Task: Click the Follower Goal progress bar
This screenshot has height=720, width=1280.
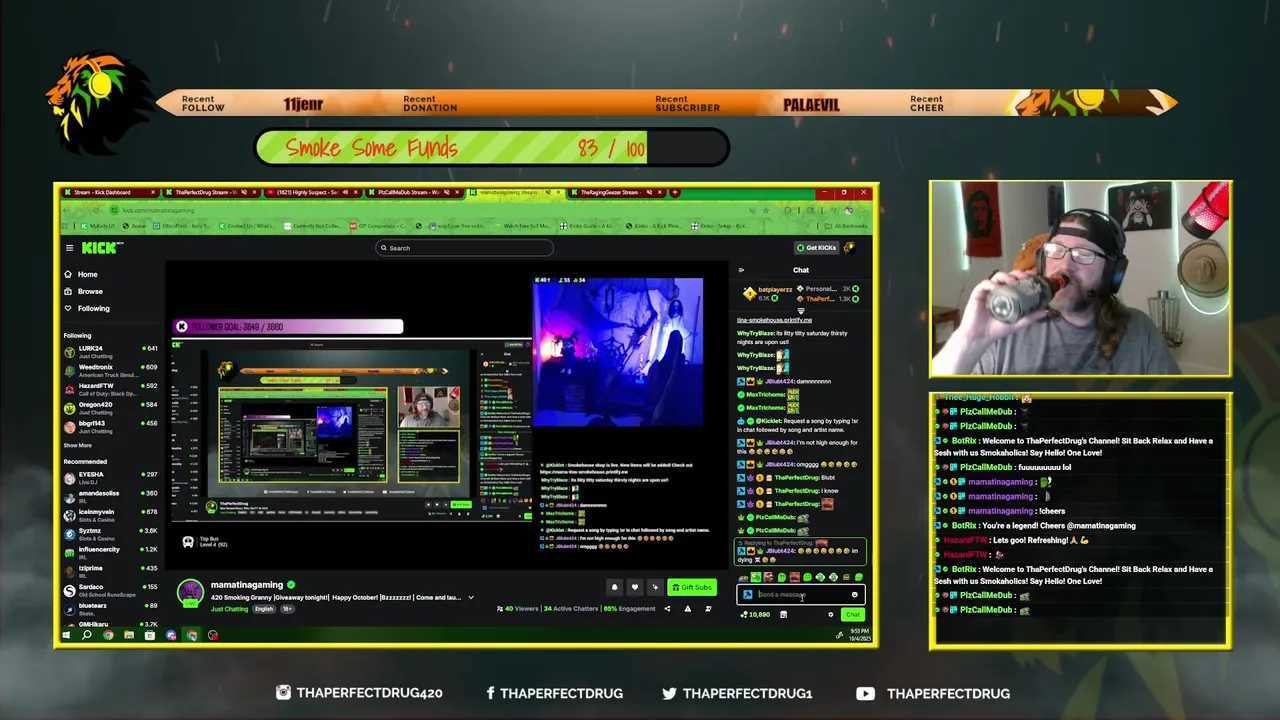Action: click(x=288, y=327)
